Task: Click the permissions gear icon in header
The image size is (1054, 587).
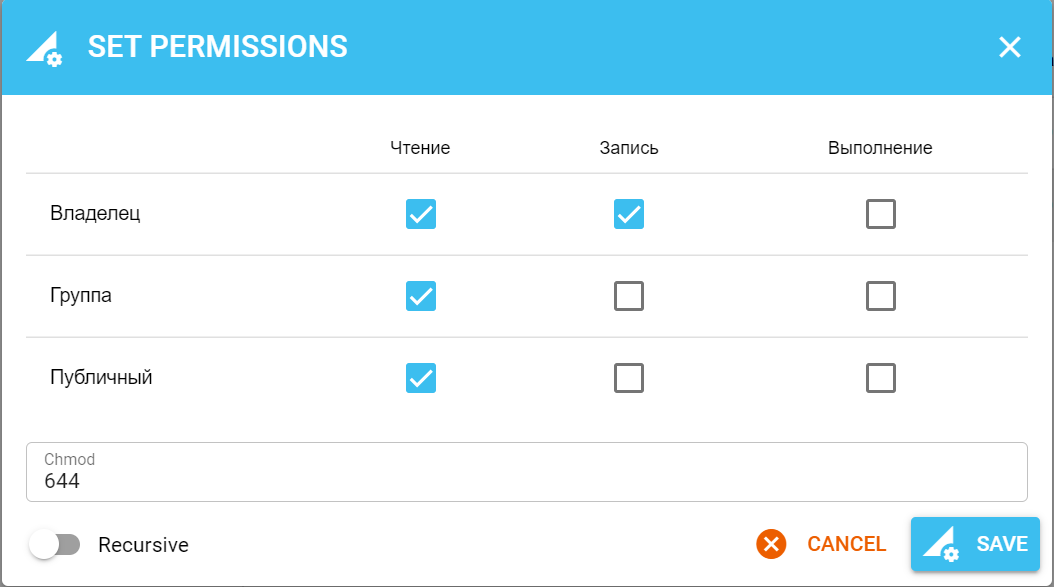Action: [44, 48]
